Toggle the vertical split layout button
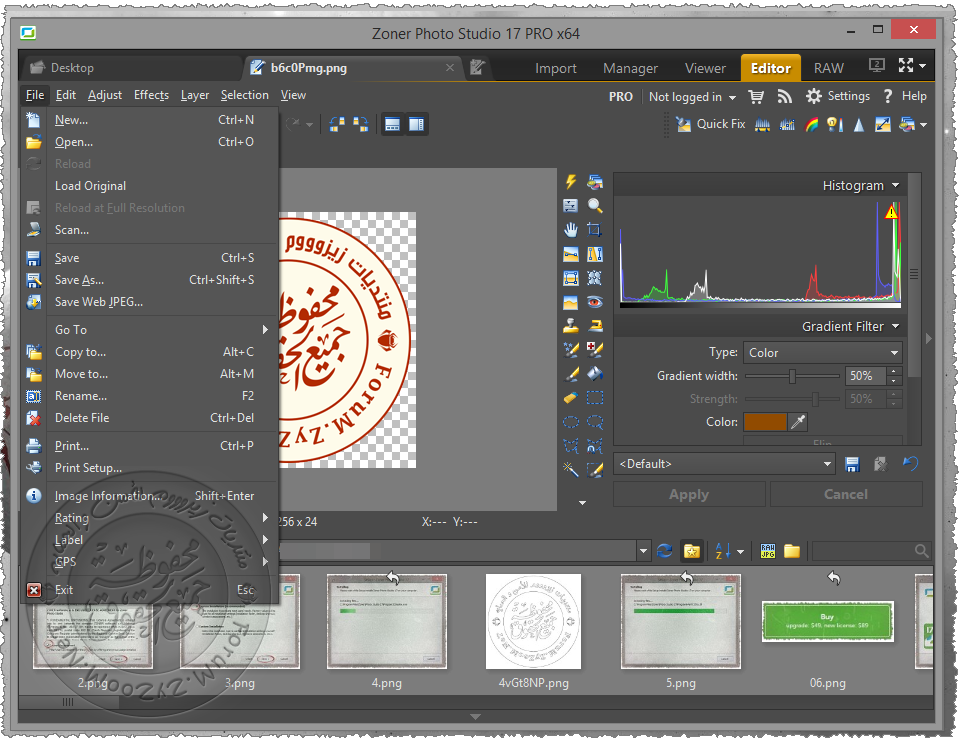Image resolution: width=960 pixels, height=743 pixels. pos(416,125)
